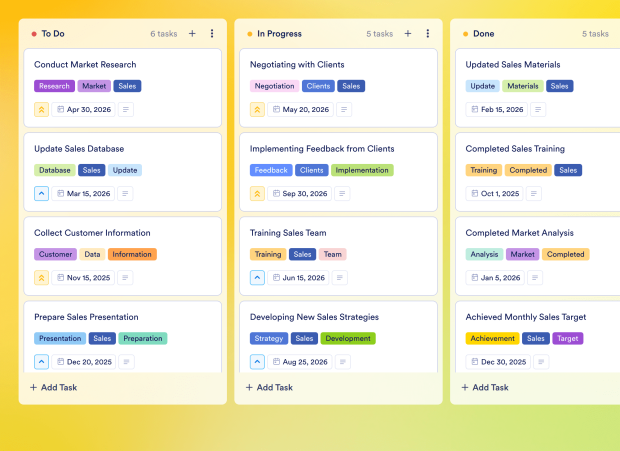The height and width of the screenshot is (451, 620).
Task: Click priority icon on Developing New Sales Strategies
Action: (258, 362)
